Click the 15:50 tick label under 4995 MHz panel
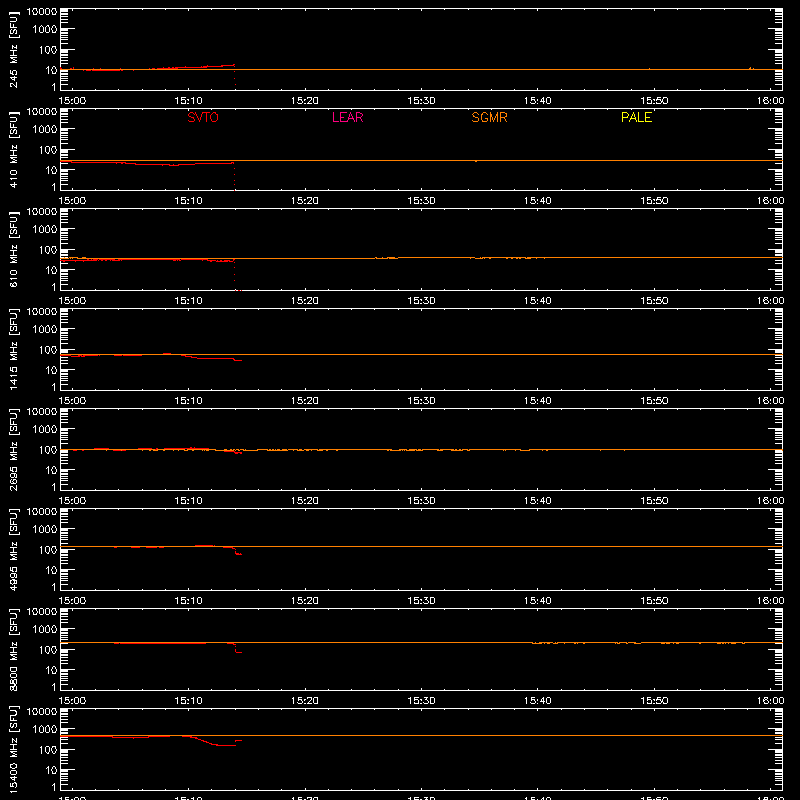 click(x=654, y=601)
